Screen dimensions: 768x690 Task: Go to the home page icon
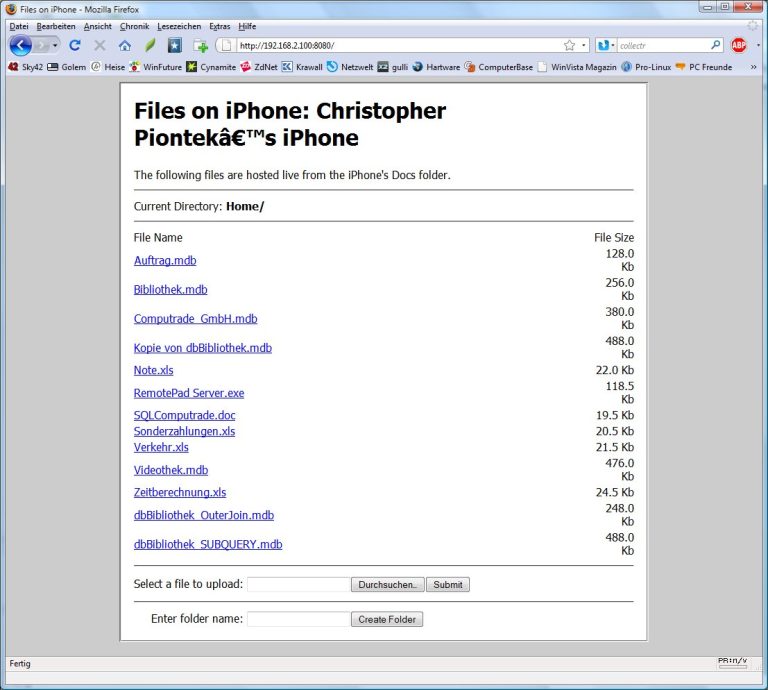[125, 46]
